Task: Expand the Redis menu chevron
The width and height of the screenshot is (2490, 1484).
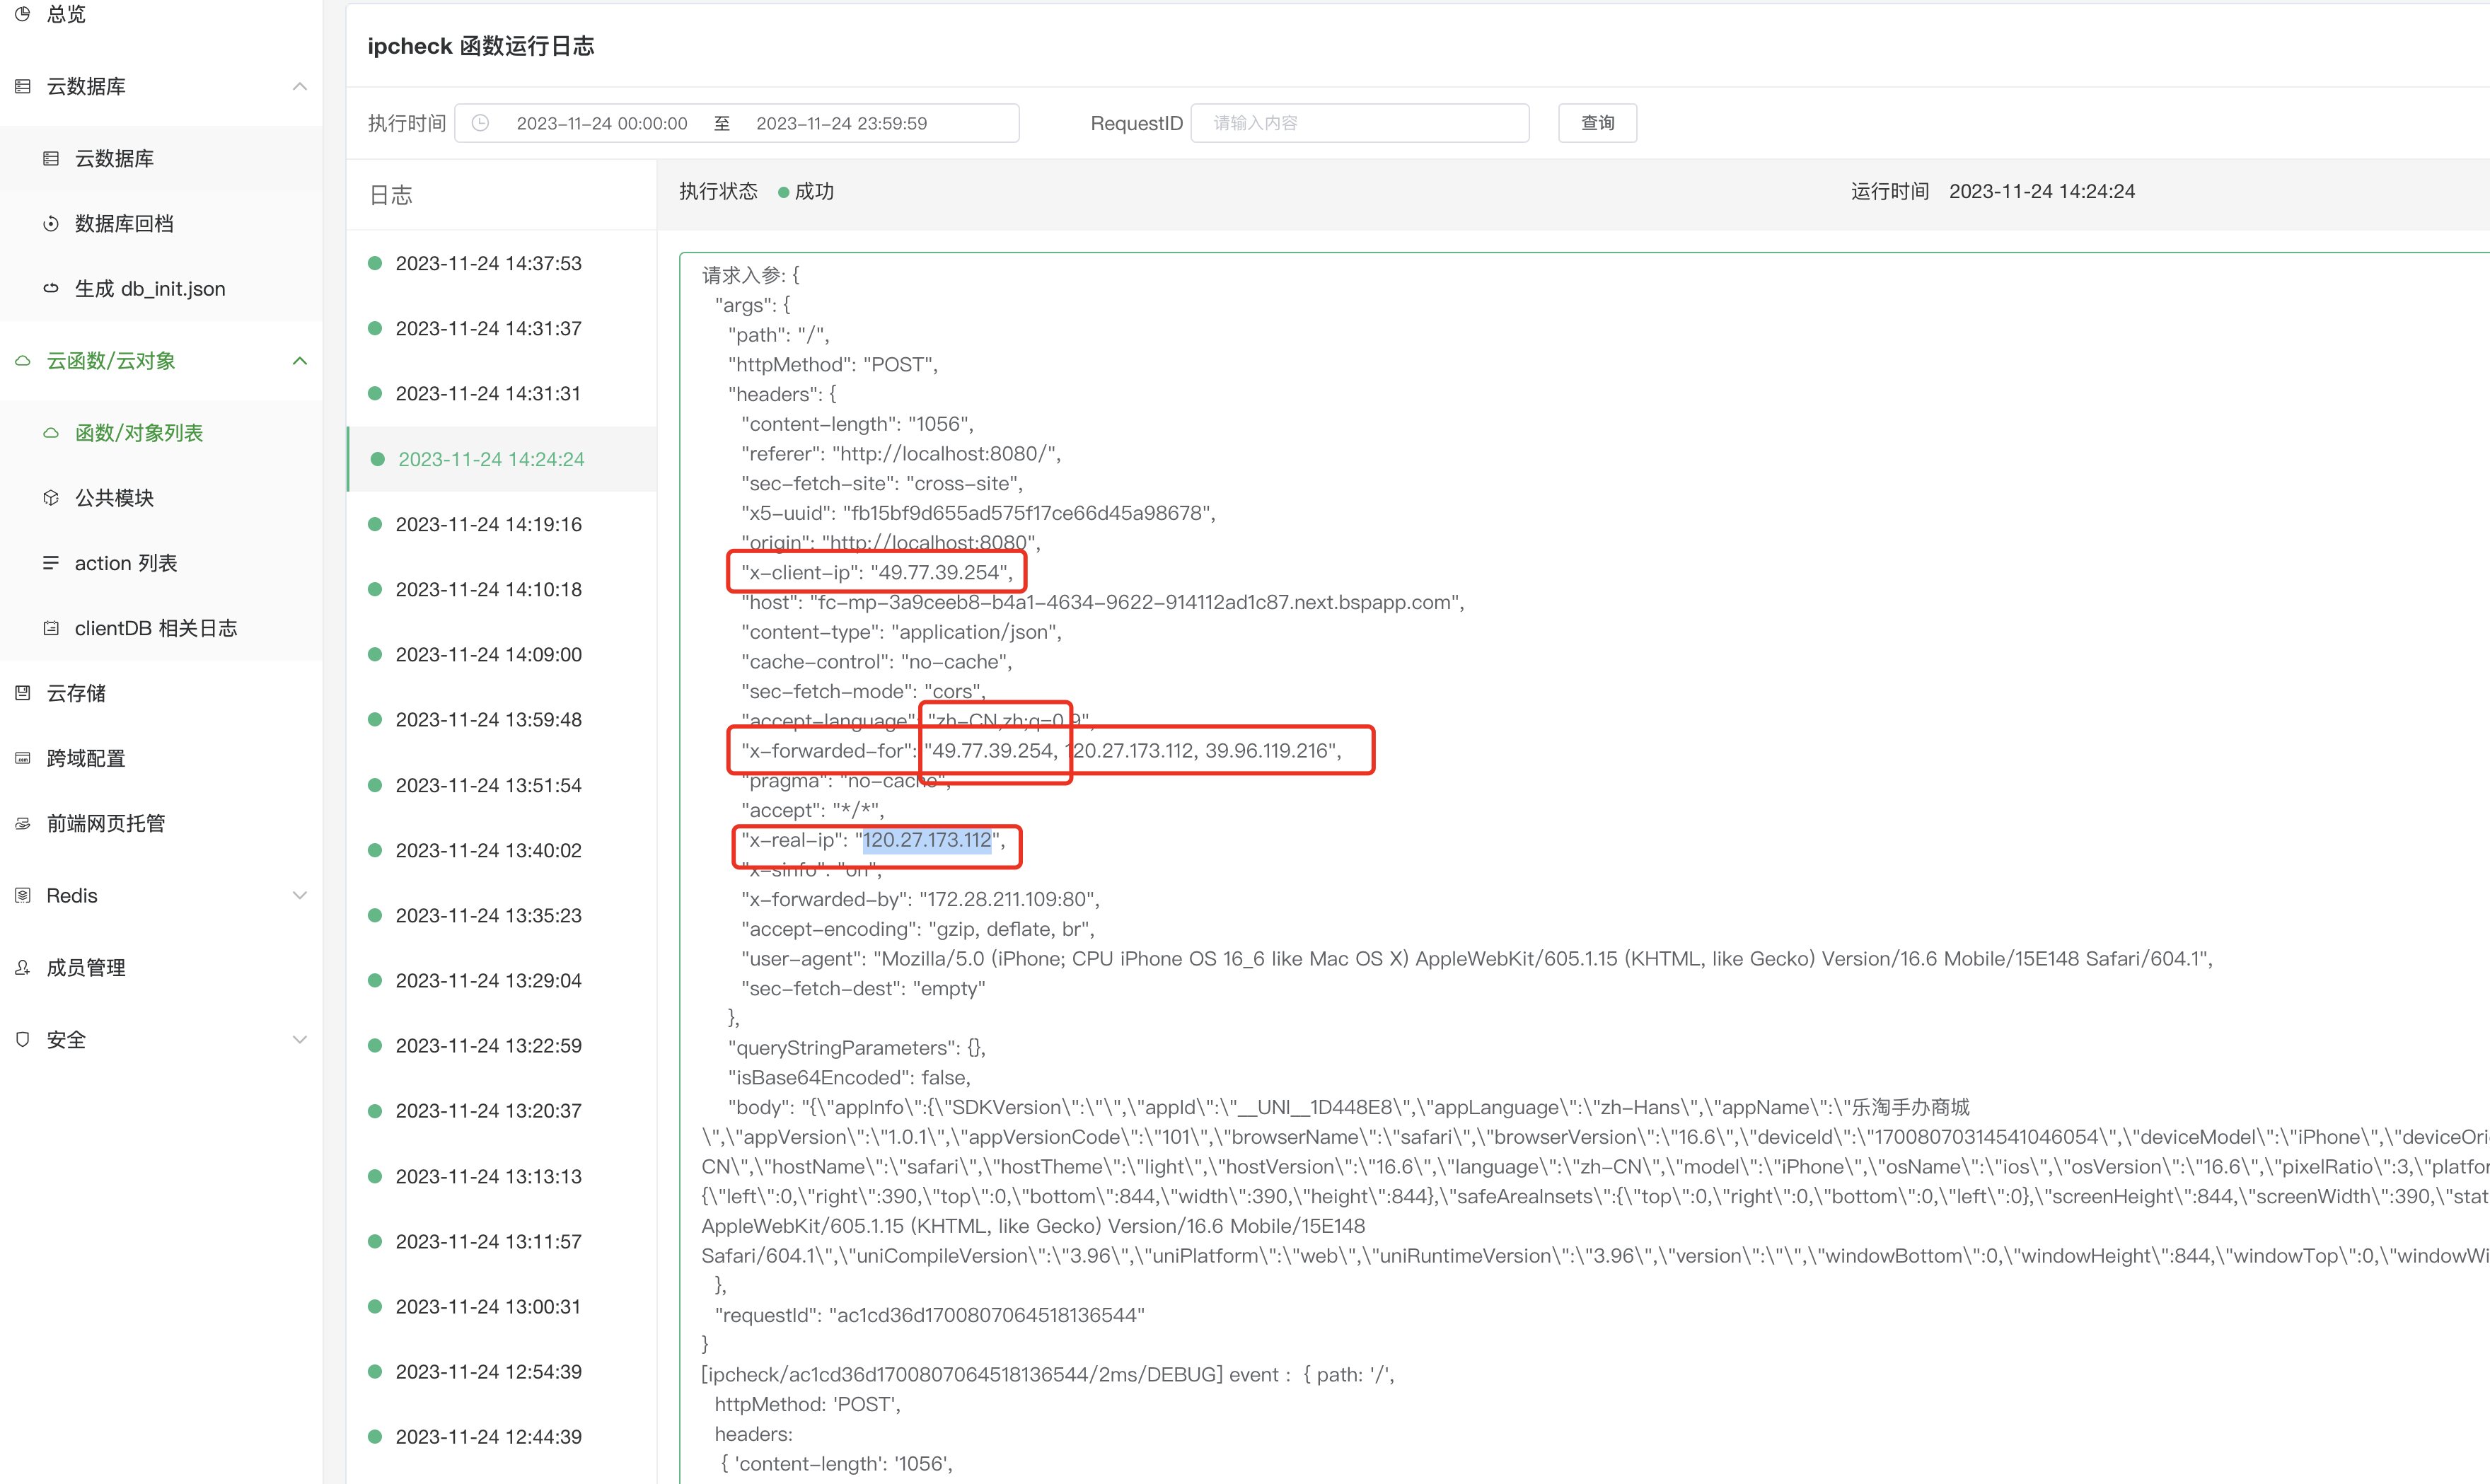Action: (299, 895)
